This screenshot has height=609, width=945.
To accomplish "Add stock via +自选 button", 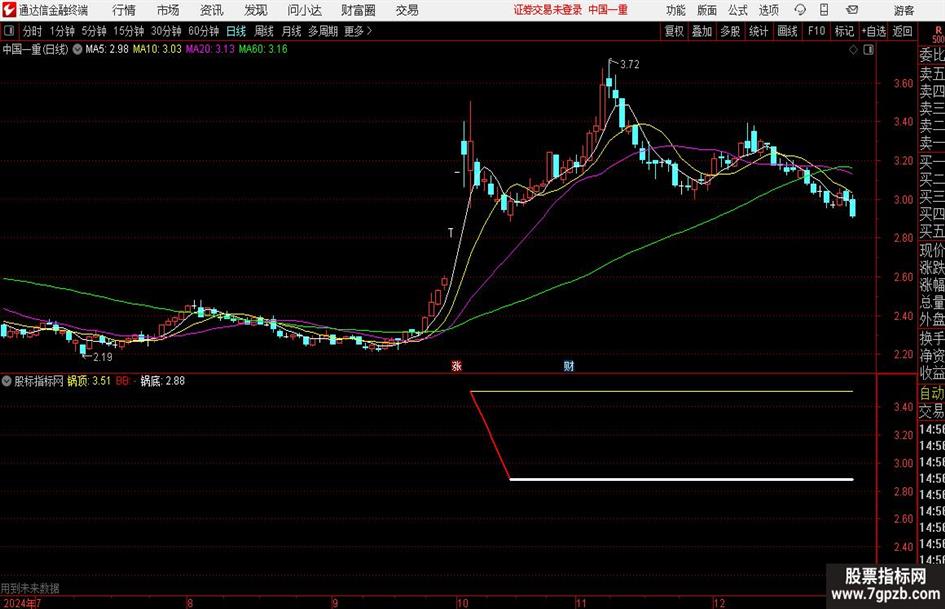I will [x=873, y=31].
